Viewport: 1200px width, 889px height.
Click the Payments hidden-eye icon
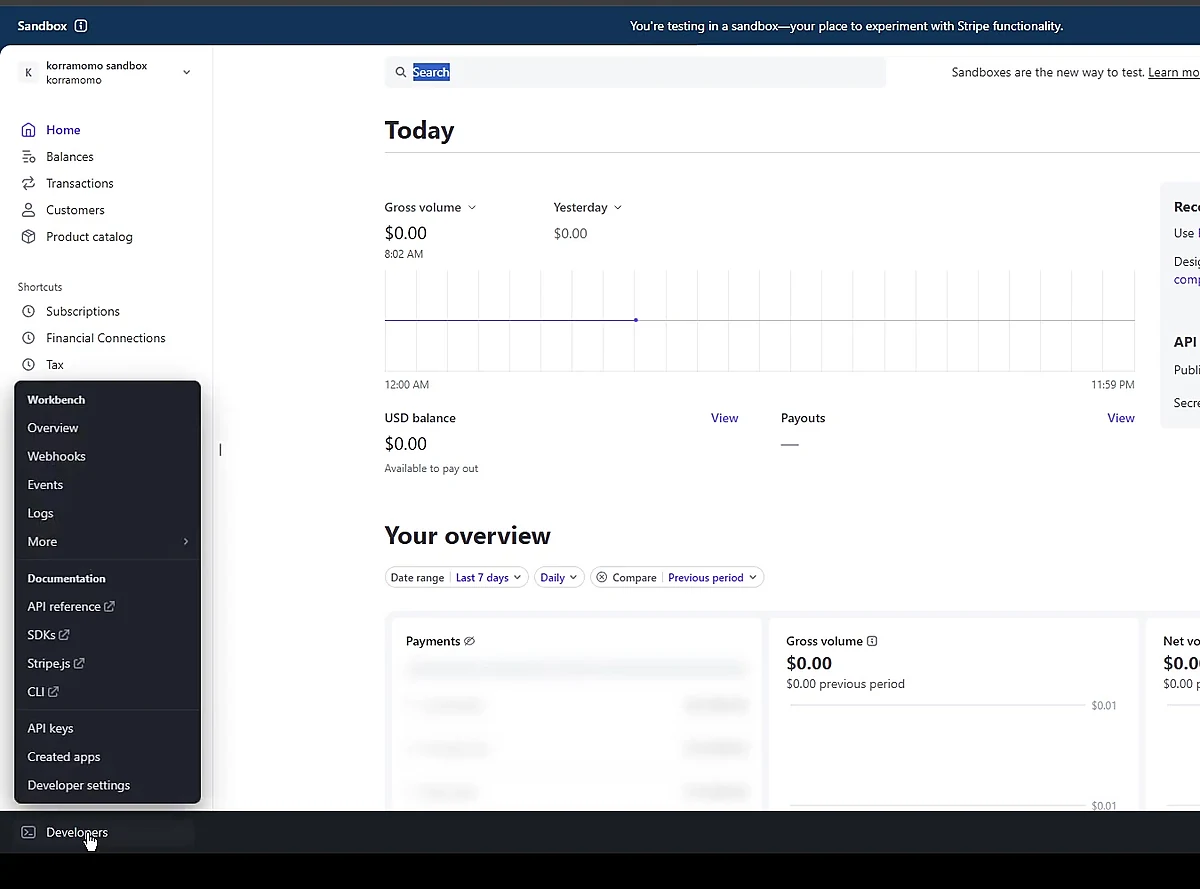pos(470,641)
